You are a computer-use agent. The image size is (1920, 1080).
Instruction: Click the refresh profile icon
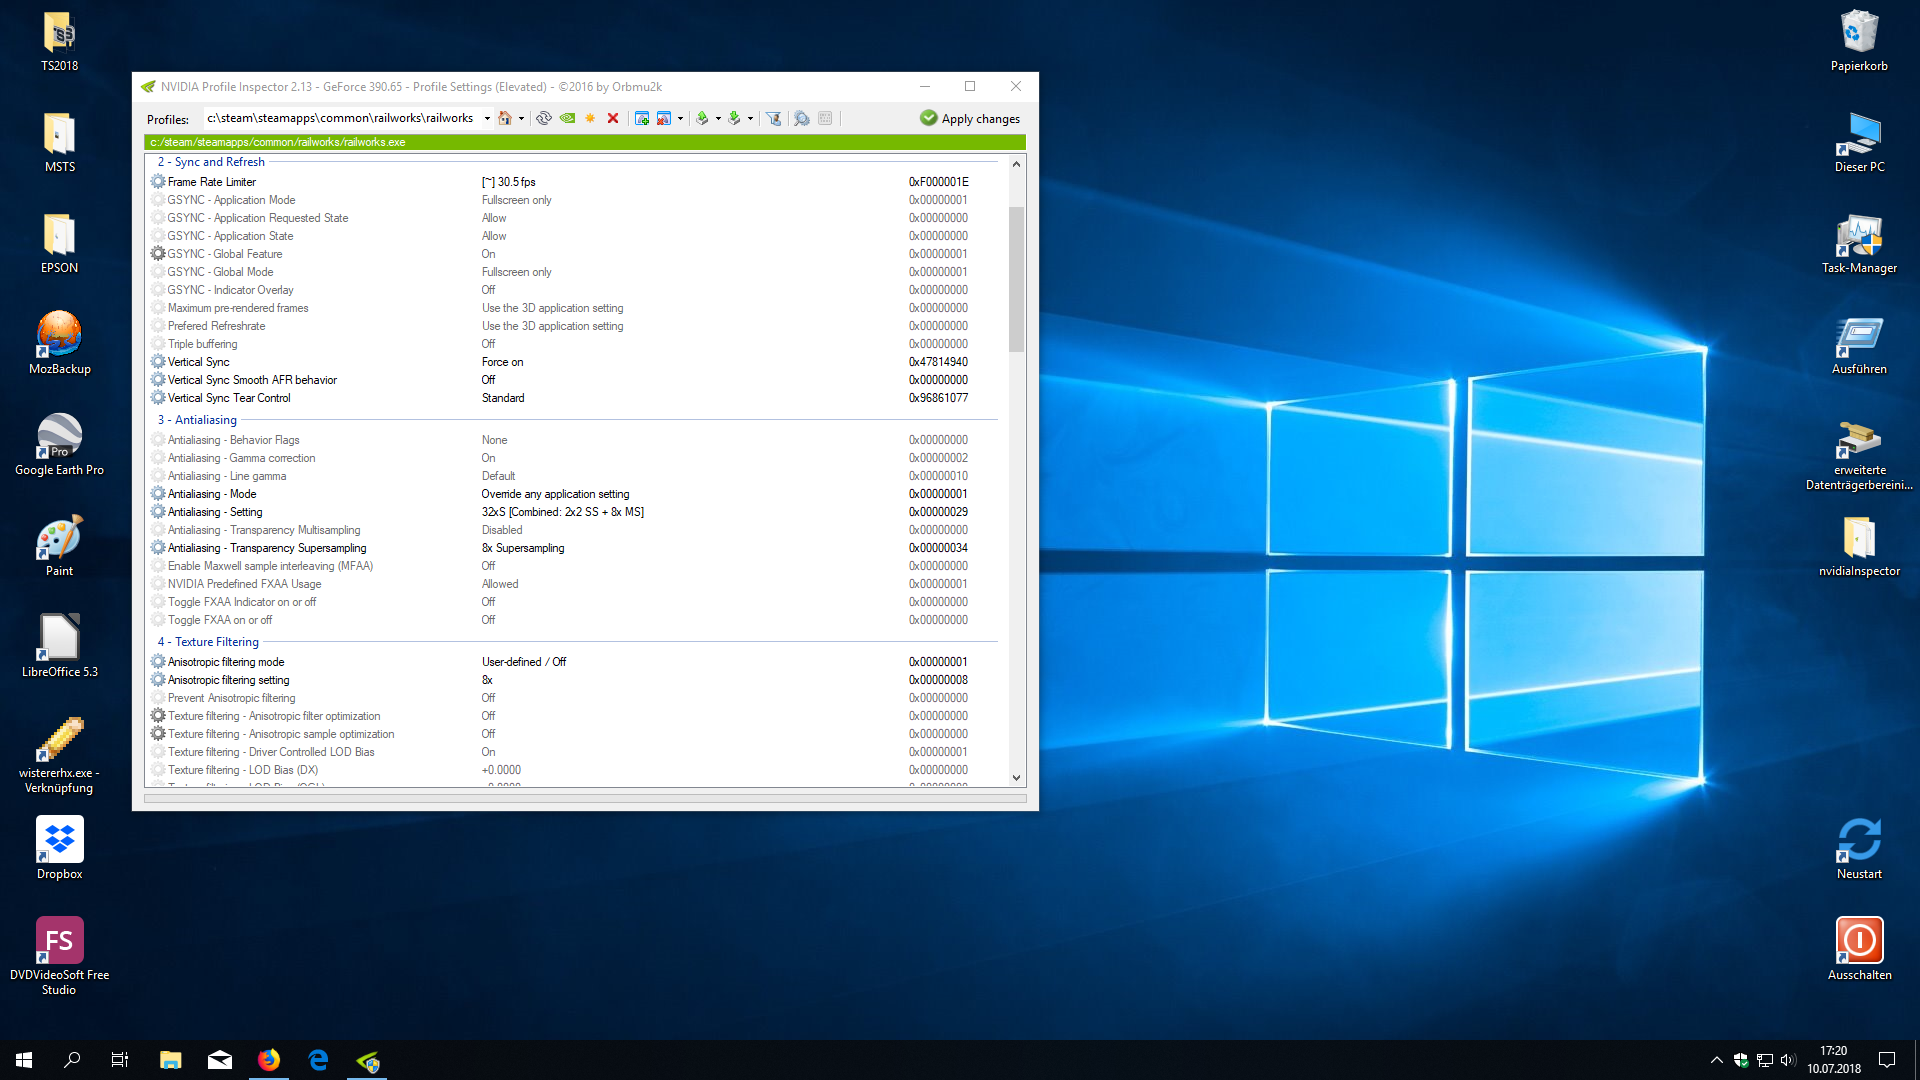543,118
